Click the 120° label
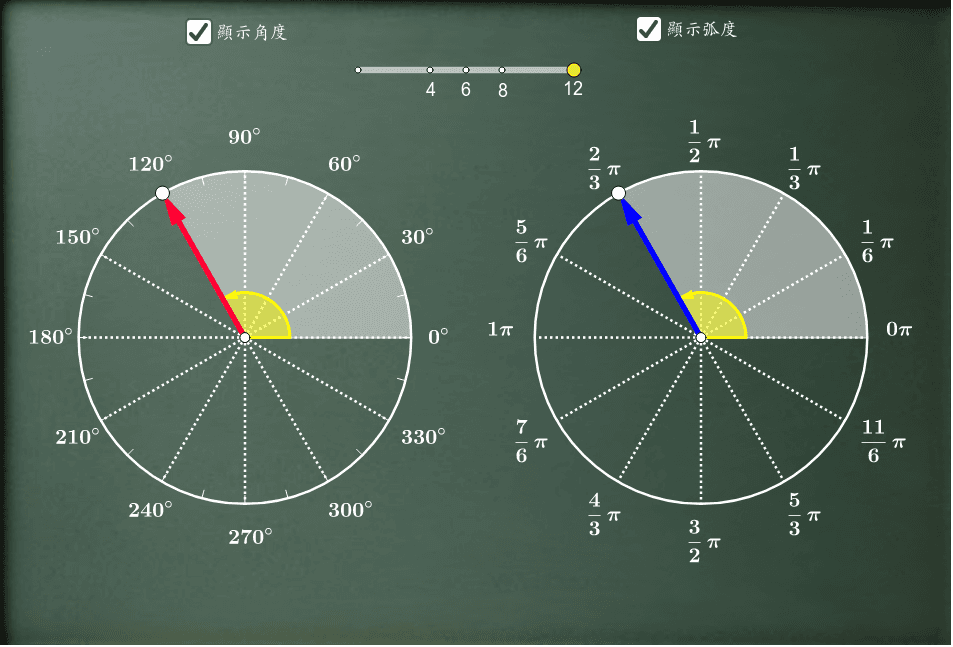The image size is (953, 647). pyautogui.click(x=150, y=163)
